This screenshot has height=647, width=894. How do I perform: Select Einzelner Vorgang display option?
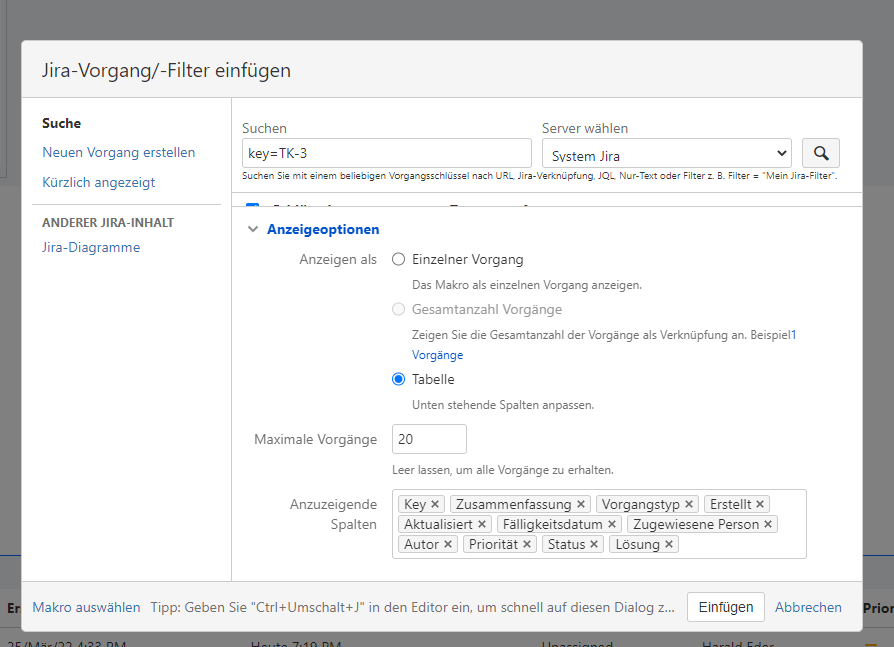(399, 259)
